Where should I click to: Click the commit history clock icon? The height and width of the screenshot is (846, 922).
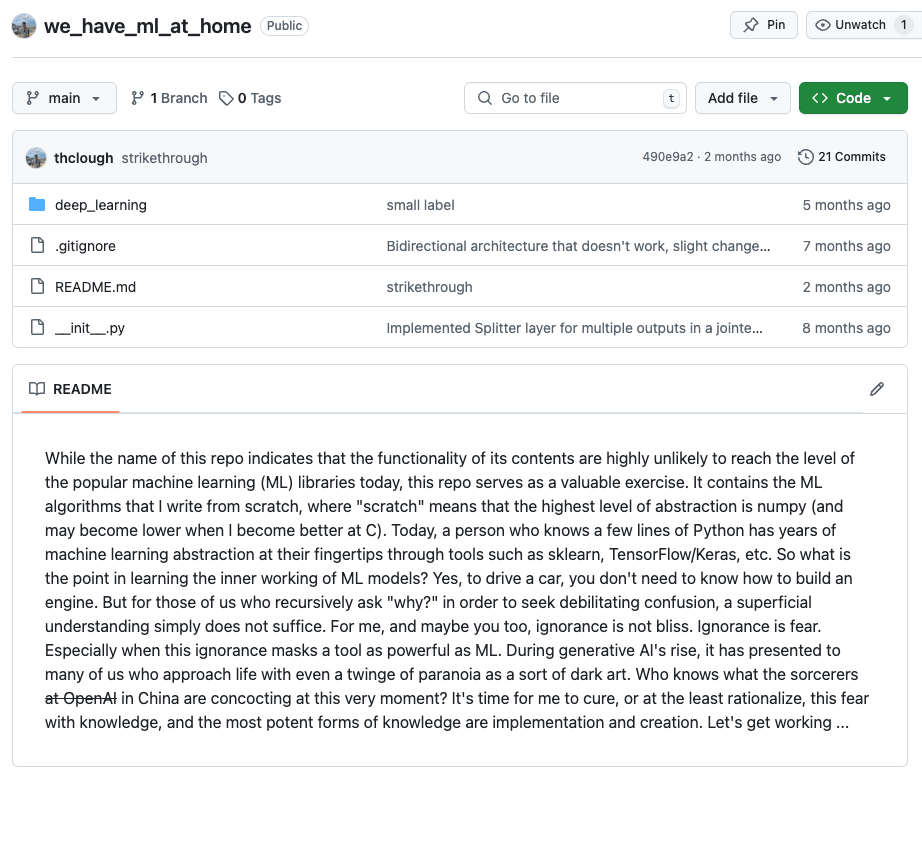coord(805,157)
